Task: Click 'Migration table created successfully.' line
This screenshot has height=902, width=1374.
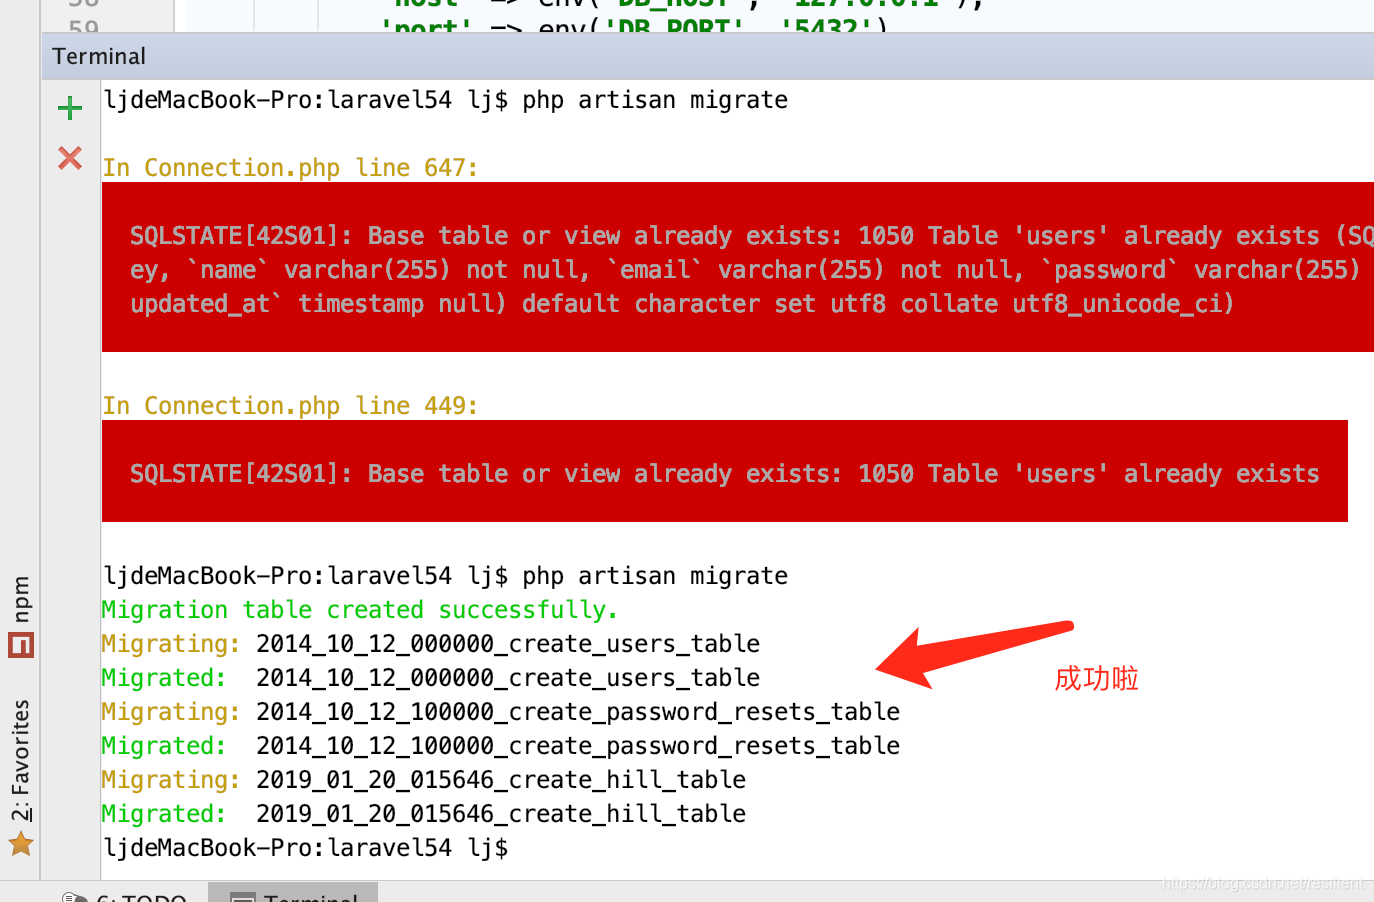Action: tap(360, 610)
